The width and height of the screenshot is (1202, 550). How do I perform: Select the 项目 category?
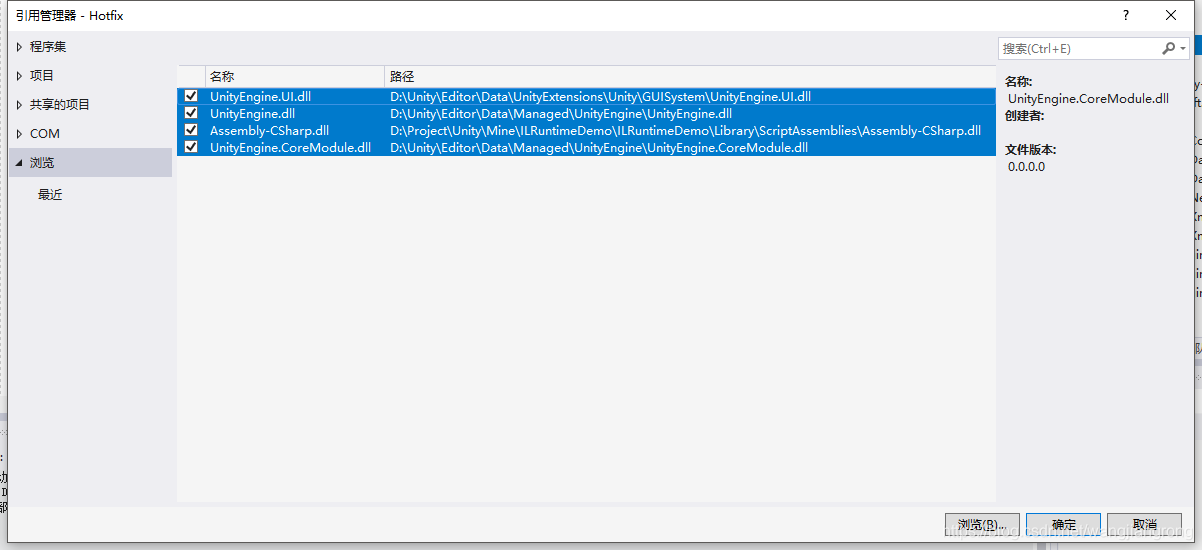42,76
